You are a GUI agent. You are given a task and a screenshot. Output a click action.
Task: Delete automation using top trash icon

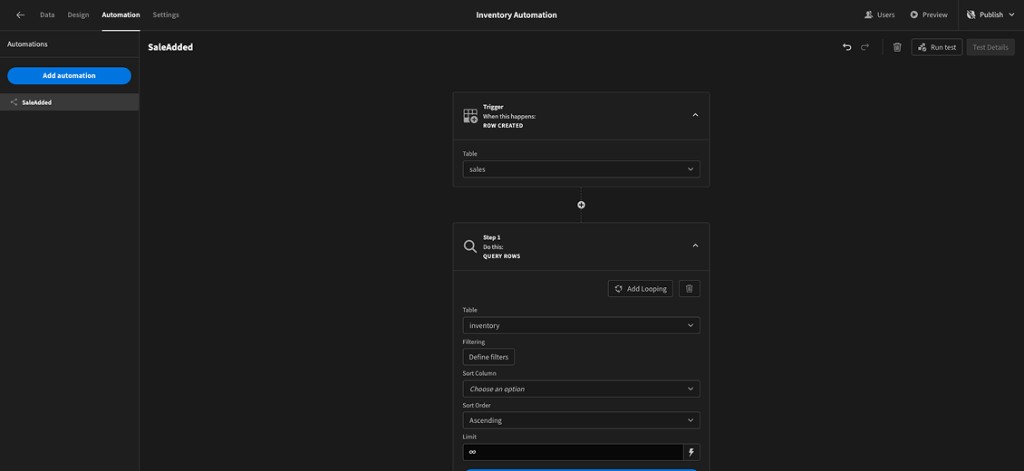(897, 47)
